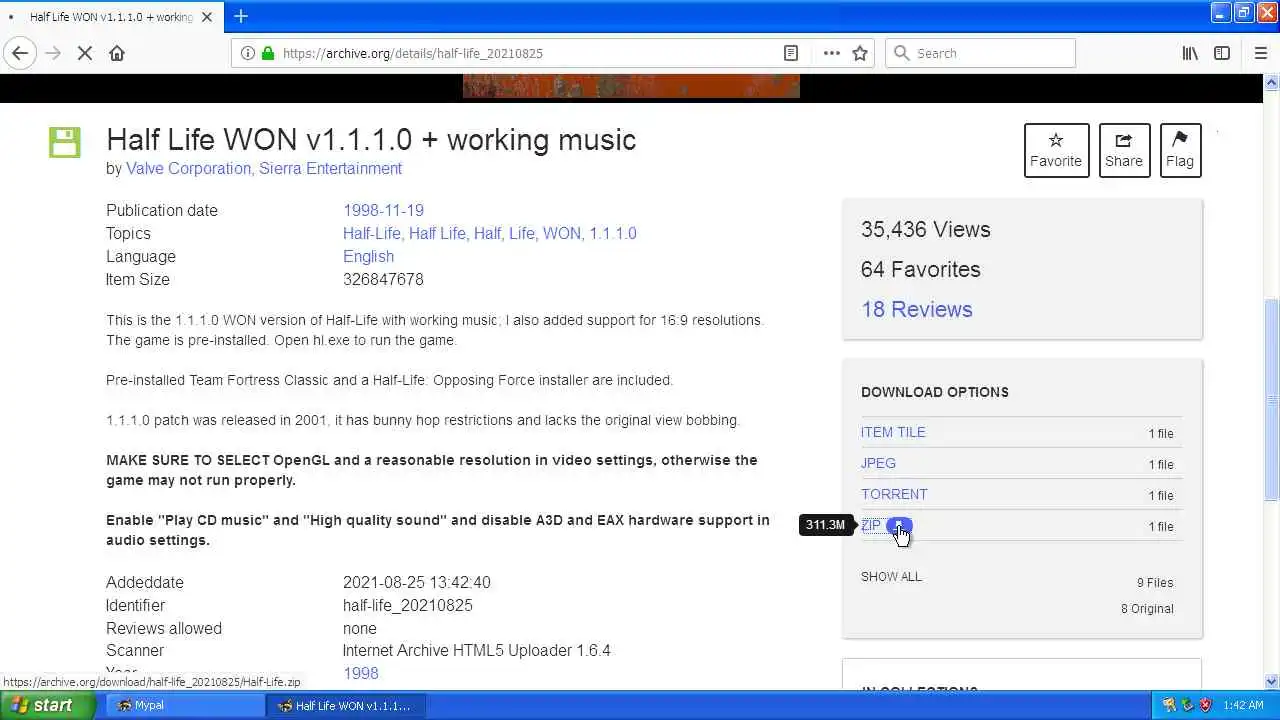This screenshot has height=720, width=1280.
Task: Open the 1.1.1.0 topic link
Action: (612, 233)
